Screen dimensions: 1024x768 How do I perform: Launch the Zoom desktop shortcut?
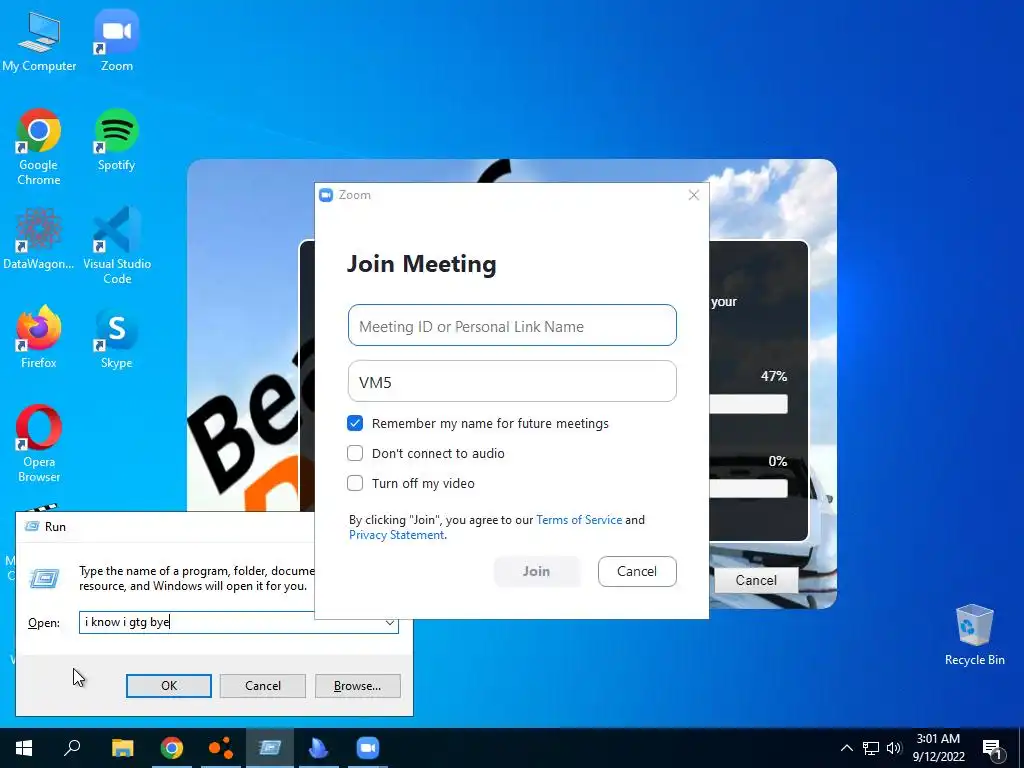click(116, 40)
